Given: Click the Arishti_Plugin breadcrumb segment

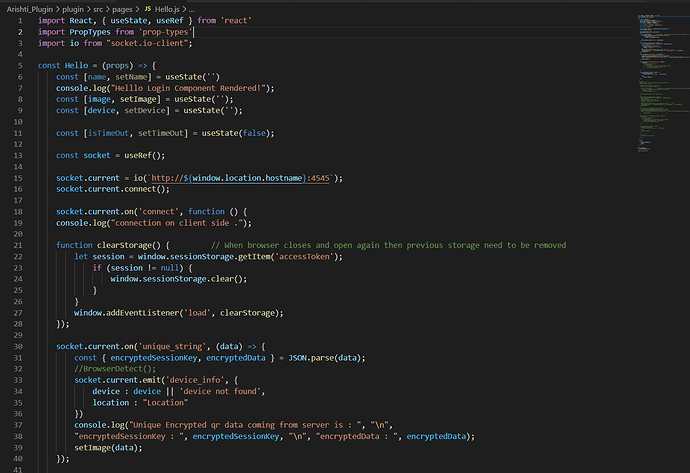Looking at the screenshot, I should (29, 9).
